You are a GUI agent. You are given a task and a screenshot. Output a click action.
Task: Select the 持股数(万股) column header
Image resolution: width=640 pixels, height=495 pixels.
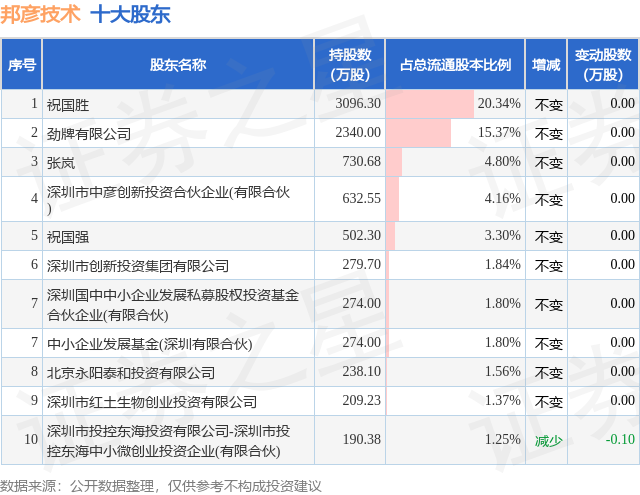pyautogui.click(x=350, y=64)
